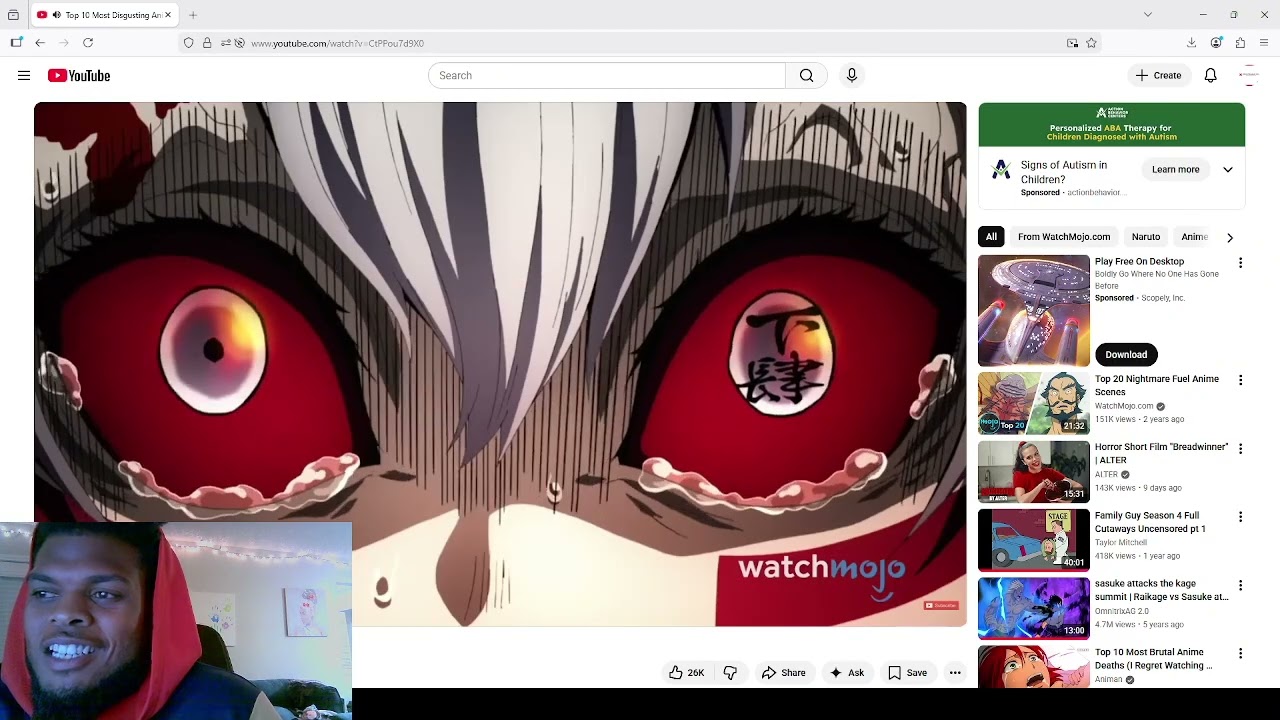
Task: Bookmark this page with star icon
Action: (1091, 43)
